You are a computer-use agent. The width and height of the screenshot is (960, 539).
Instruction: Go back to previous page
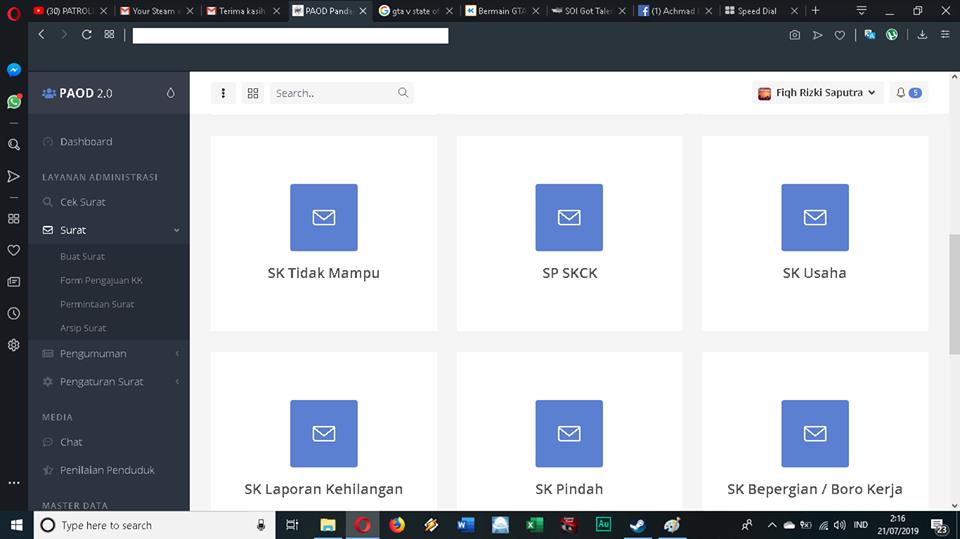pyautogui.click(x=42, y=34)
